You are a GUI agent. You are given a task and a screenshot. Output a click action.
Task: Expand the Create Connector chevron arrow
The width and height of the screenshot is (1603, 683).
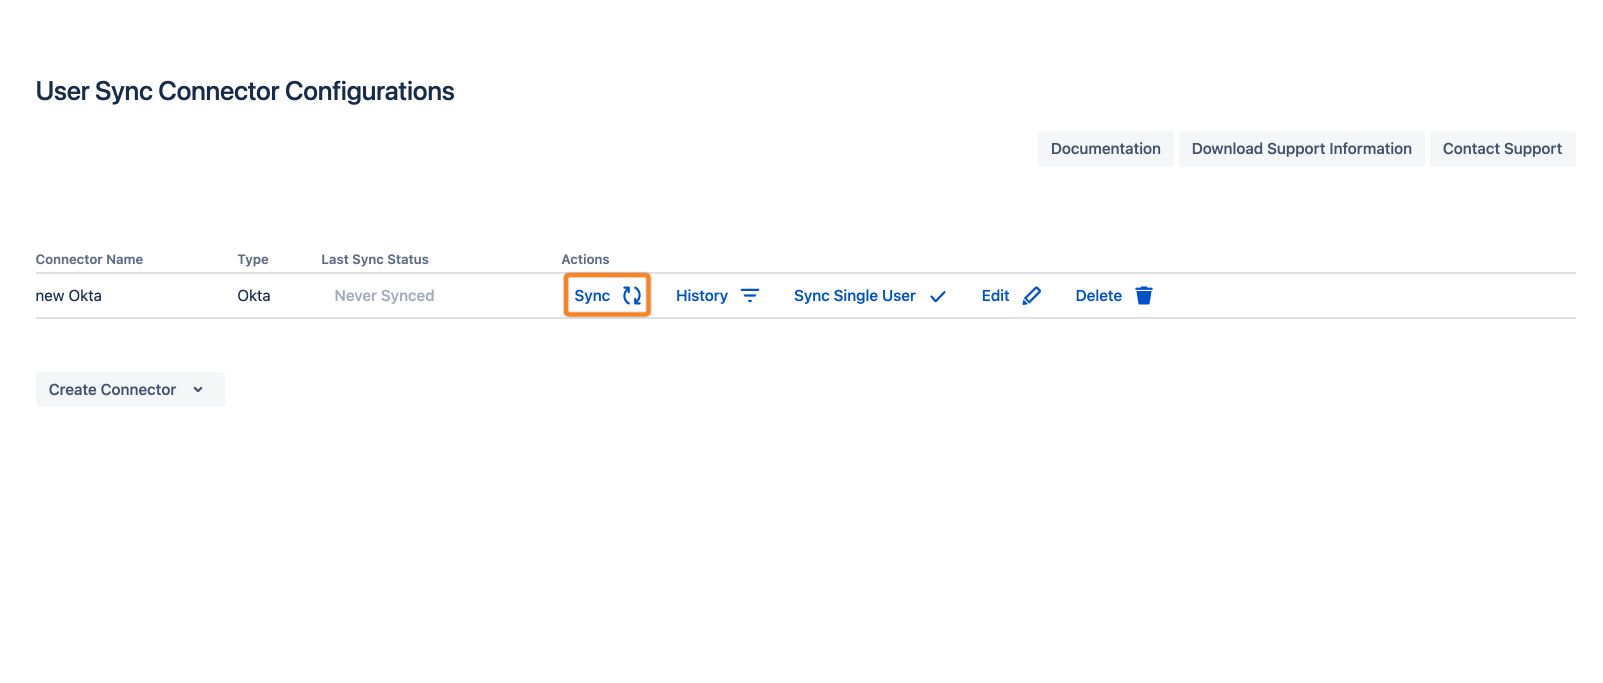point(198,390)
